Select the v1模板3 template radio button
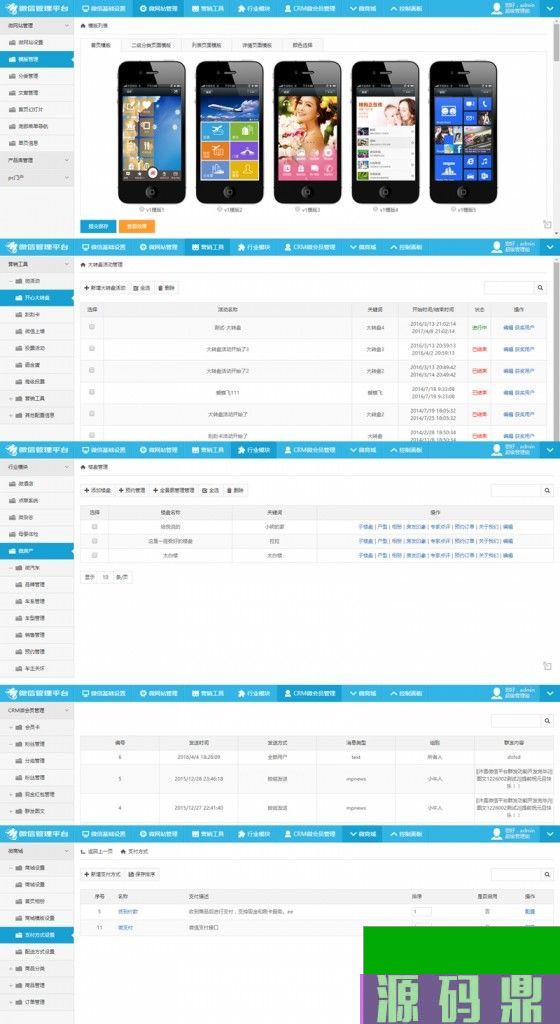Screen dimensions: 560x1024 pyautogui.click(x=297, y=210)
